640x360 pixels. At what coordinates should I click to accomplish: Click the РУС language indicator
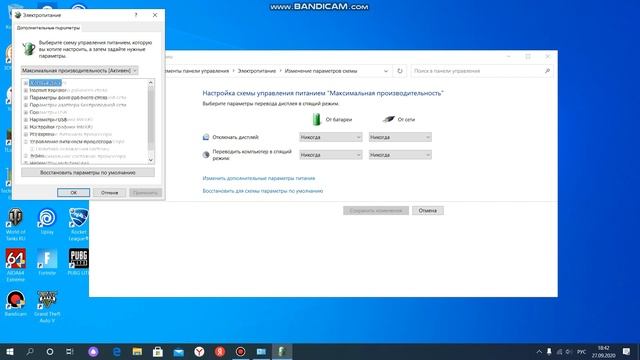[582, 351]
